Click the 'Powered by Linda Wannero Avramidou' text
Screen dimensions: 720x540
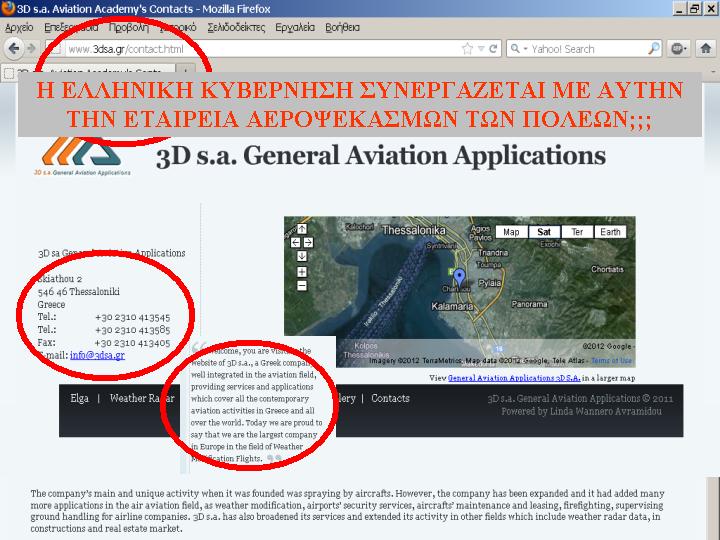point(581,411)
